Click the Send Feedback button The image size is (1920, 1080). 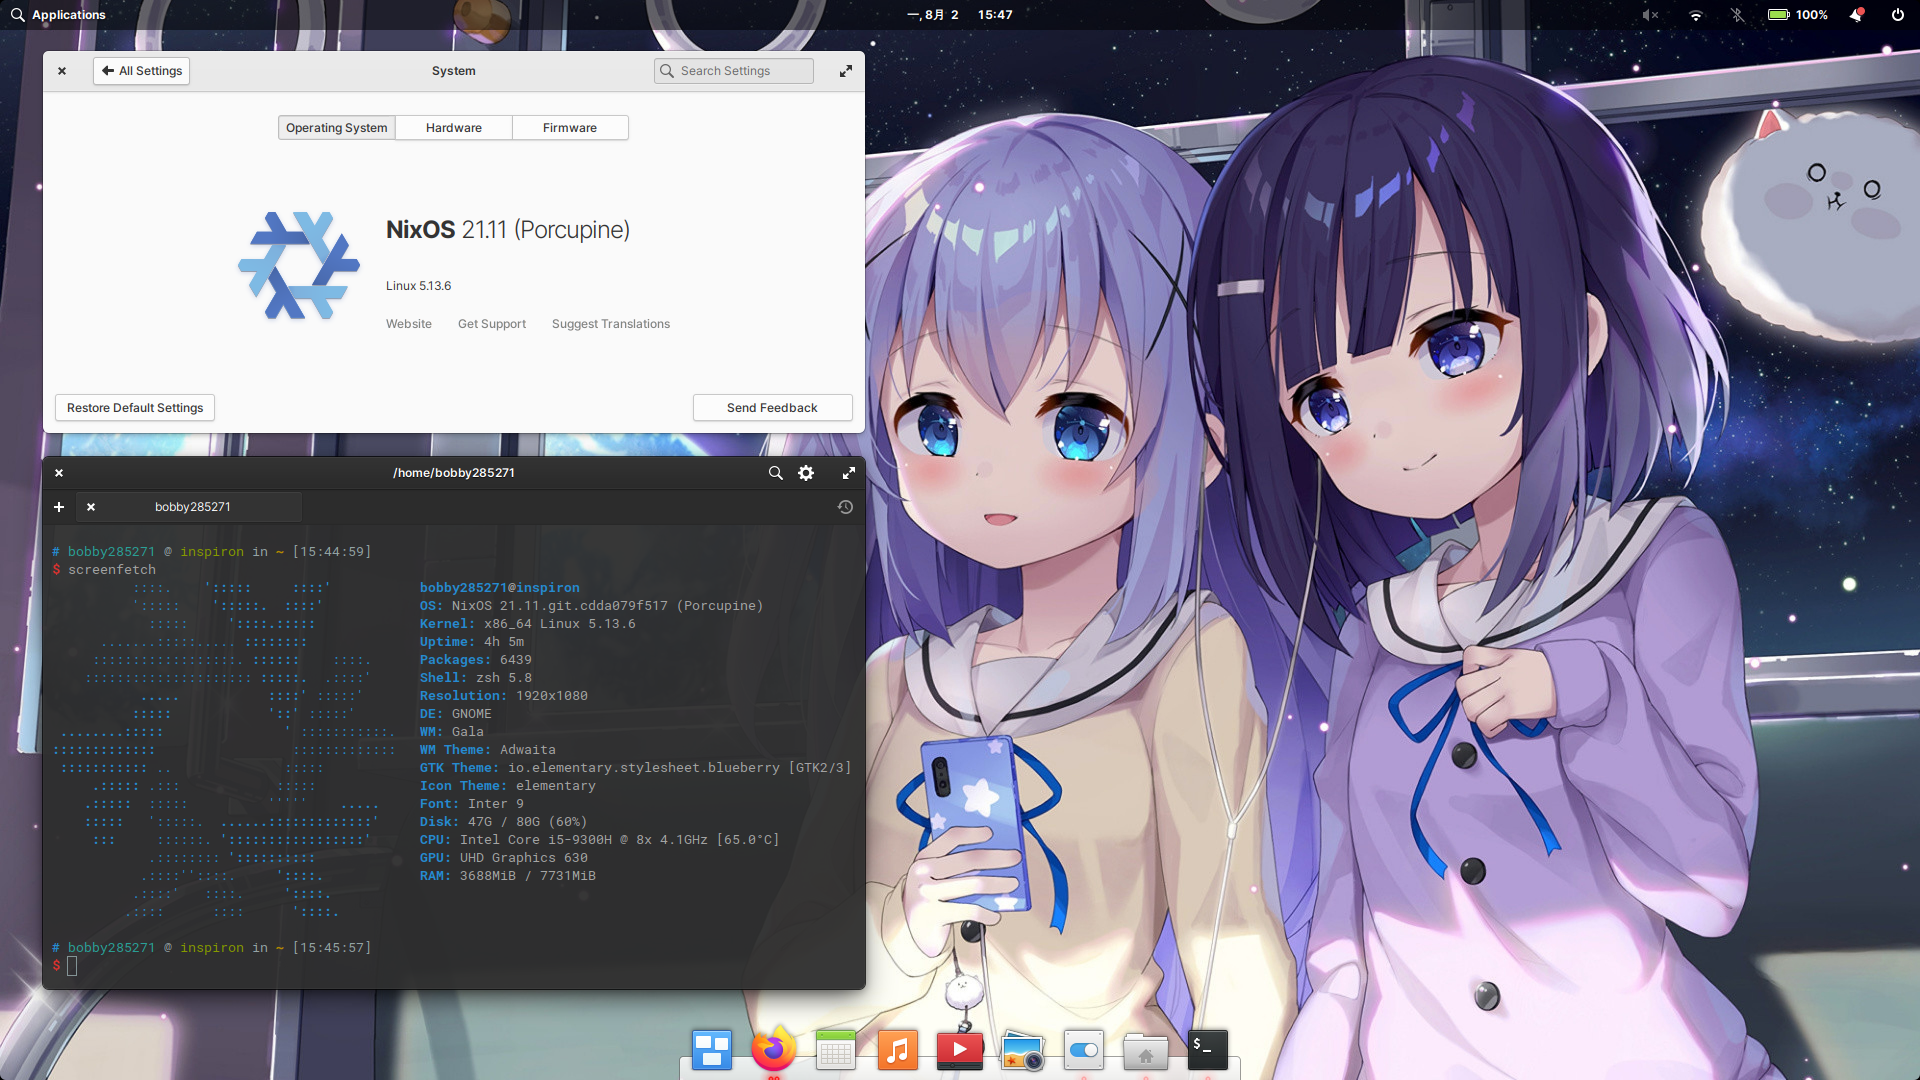coord(772,408)
